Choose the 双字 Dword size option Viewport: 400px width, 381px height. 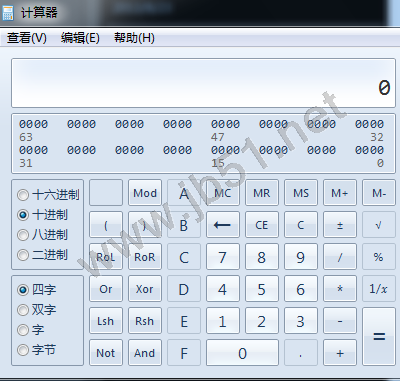click(x=37, y=310)
